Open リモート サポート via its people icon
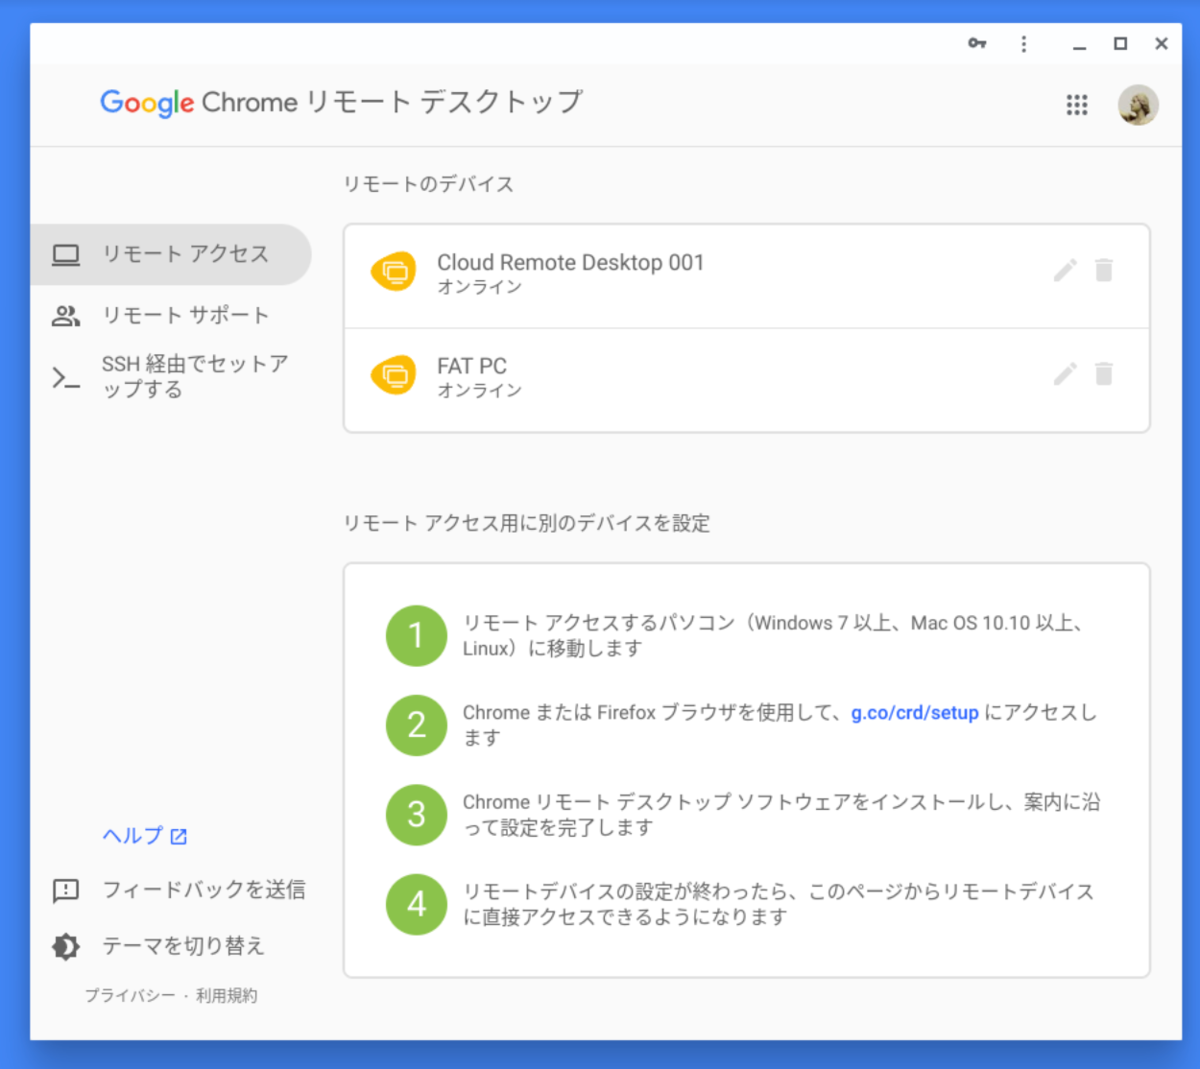 [66, 315]
